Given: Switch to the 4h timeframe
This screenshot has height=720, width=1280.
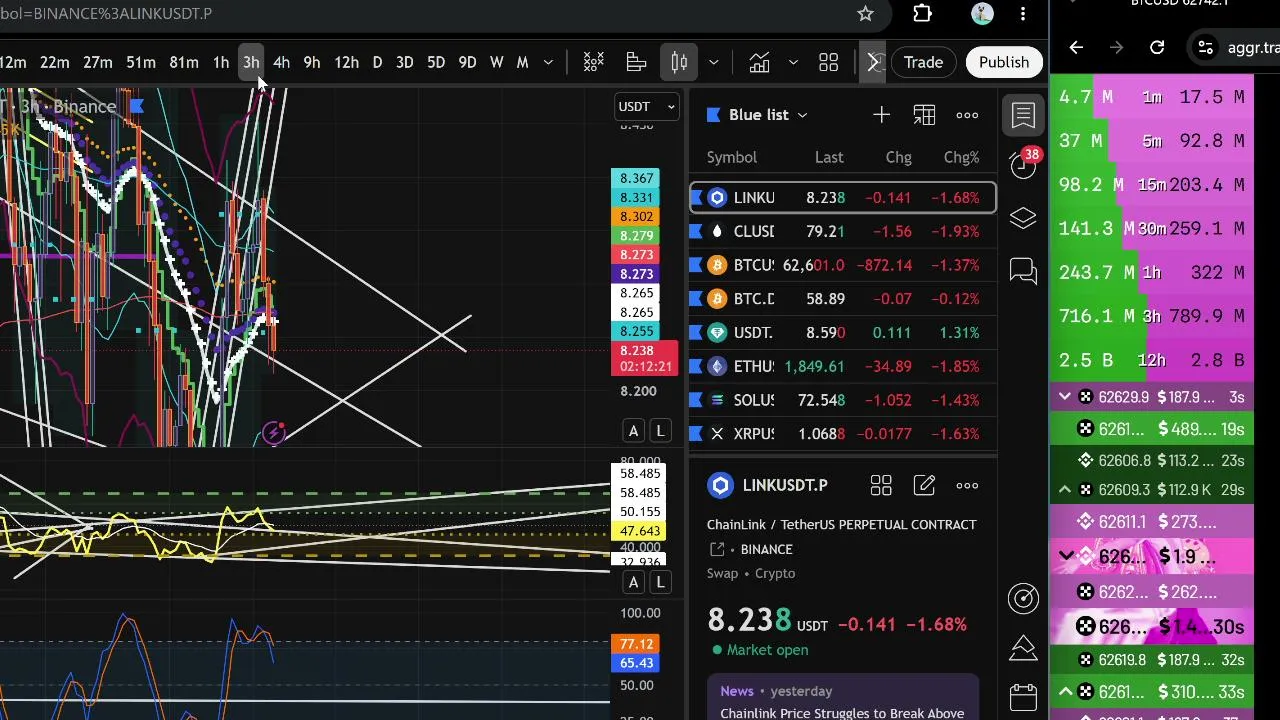Looking at the screenshot, I should (281, 63).
